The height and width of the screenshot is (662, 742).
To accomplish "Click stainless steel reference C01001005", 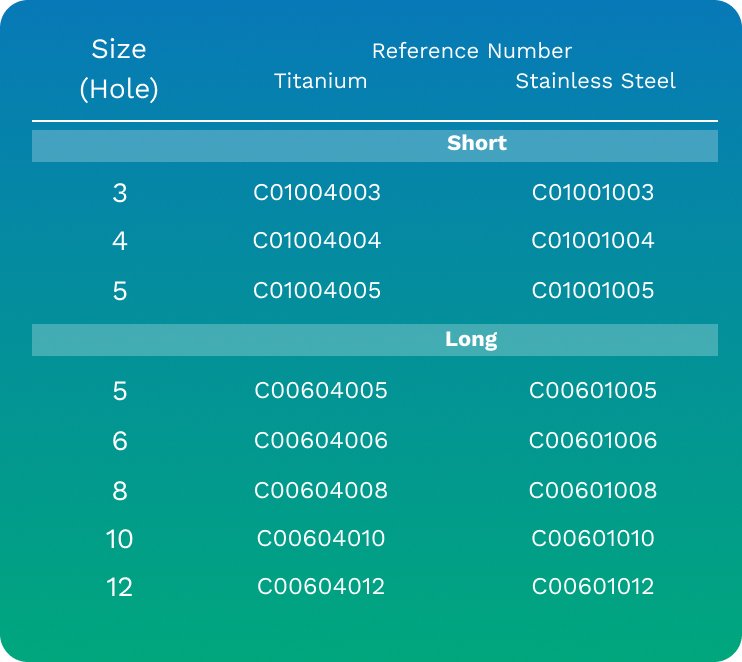I will pyautogui.click(x=592, y=291).
